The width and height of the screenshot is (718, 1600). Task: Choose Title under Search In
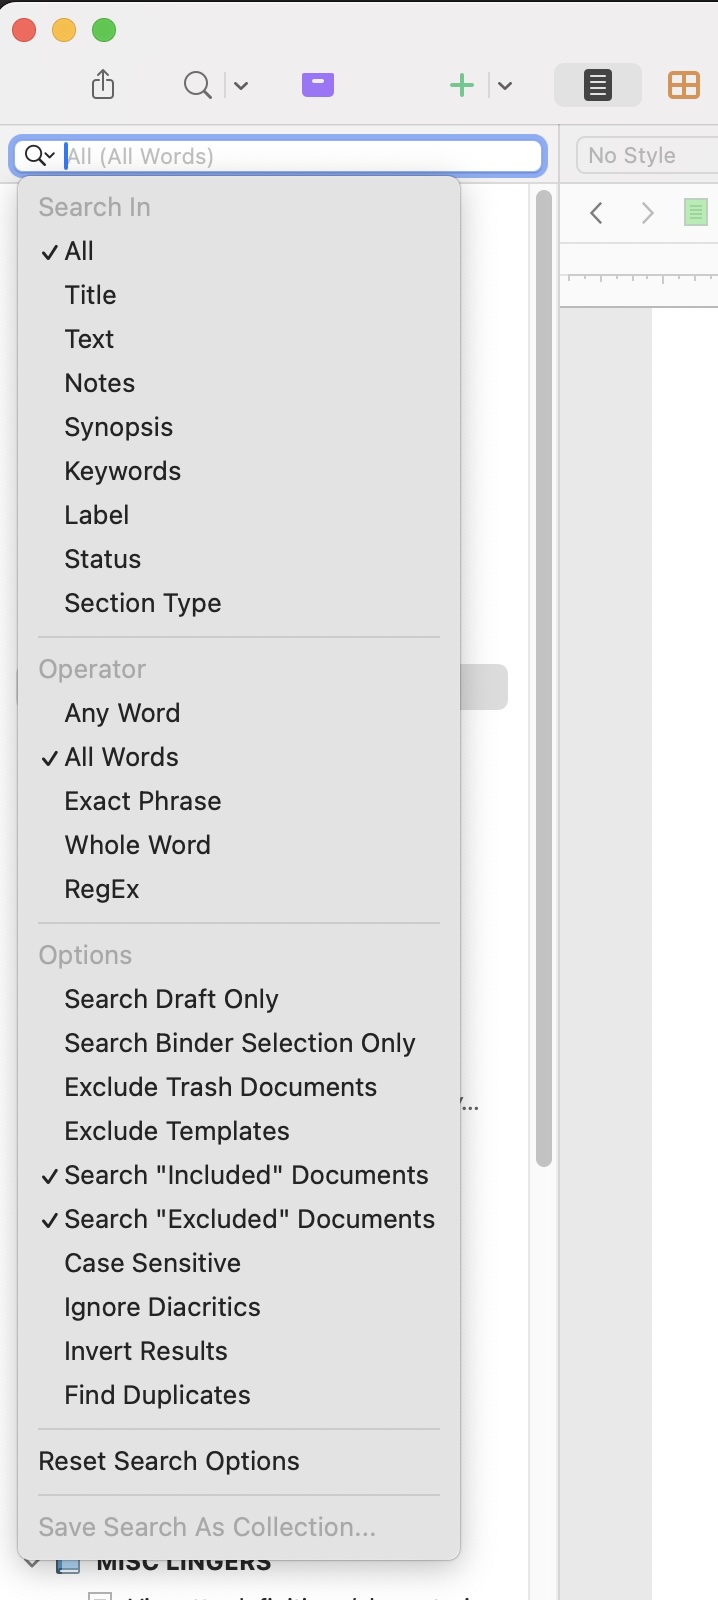click(90, 295)
